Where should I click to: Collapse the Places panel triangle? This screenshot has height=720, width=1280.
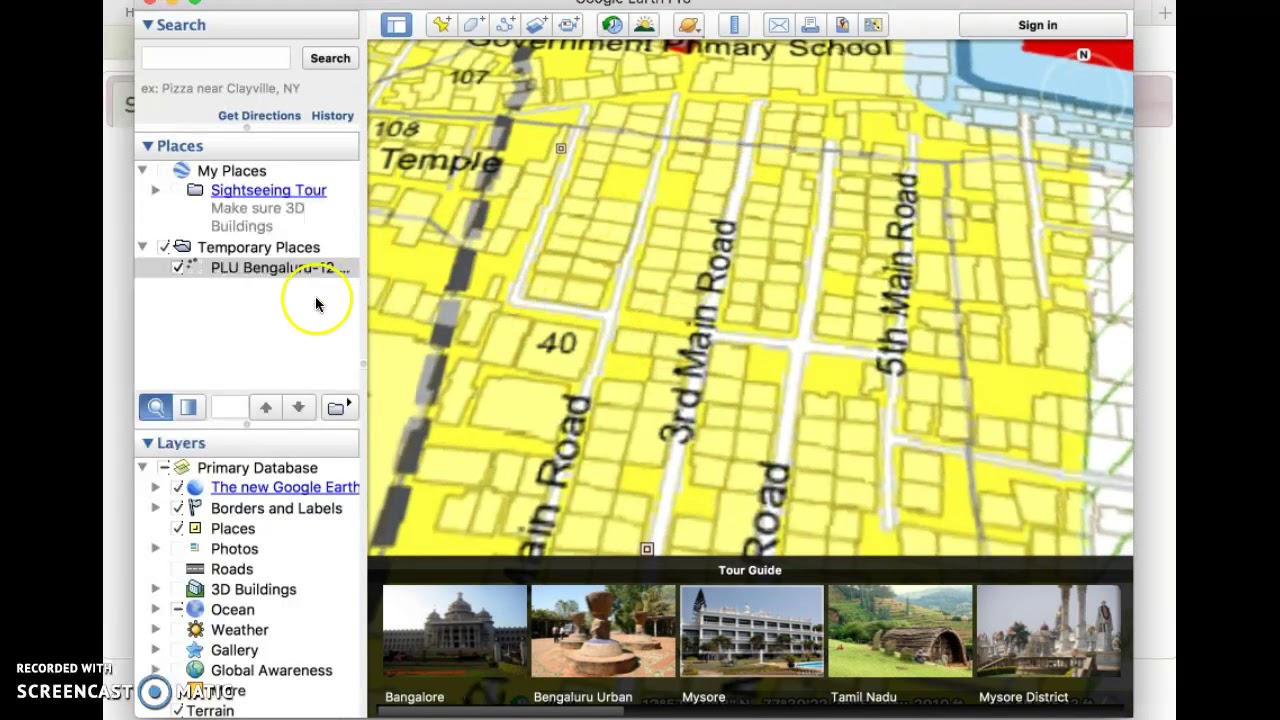[x=147, y=146]
